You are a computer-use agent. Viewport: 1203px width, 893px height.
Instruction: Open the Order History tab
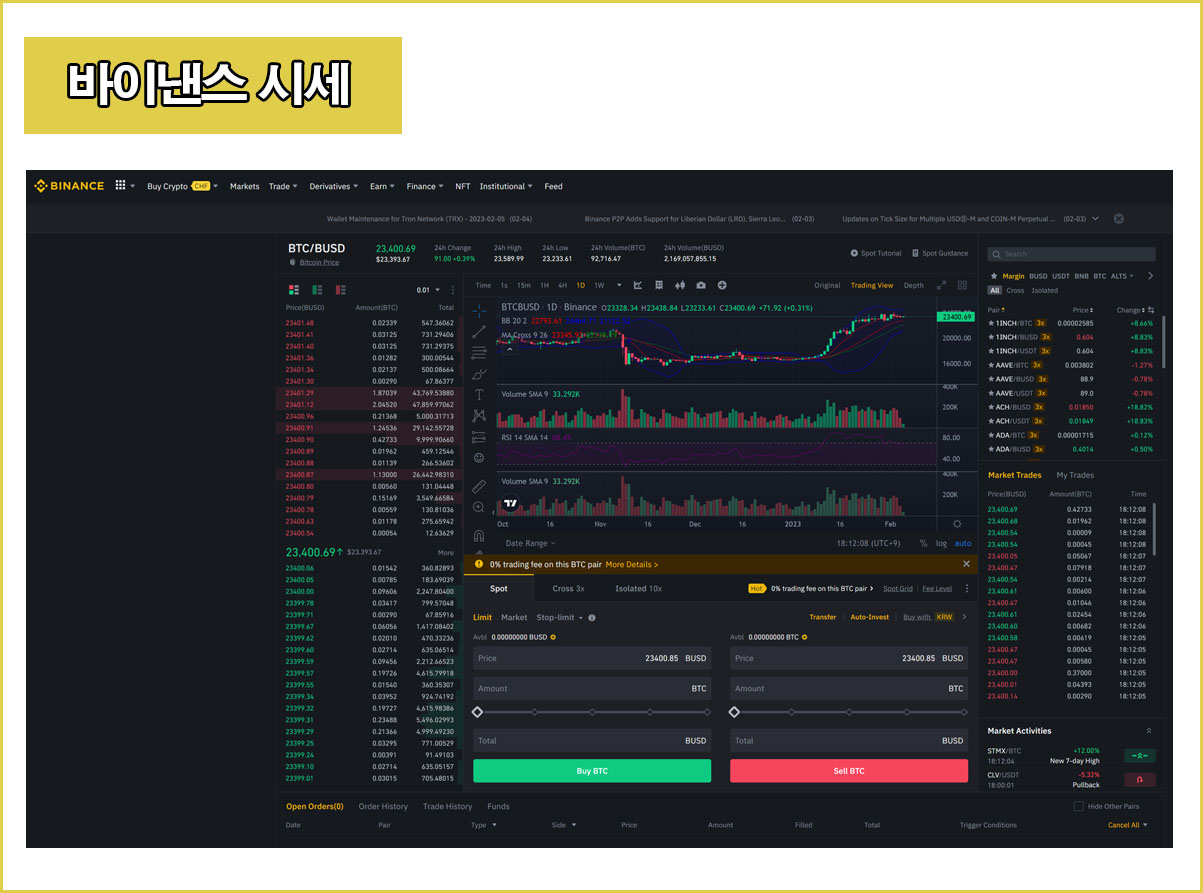[383, 806]
